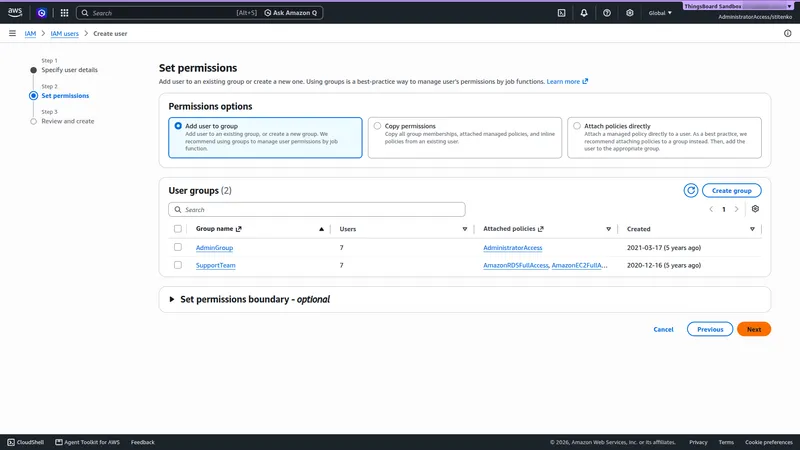Toggle the select-all groups checkbox
Screen dimensions: 800x450
pos(178,229)
